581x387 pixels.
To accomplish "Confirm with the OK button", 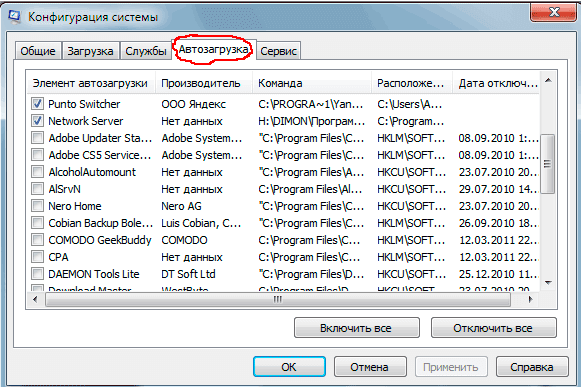I will [x=289, y=367].
